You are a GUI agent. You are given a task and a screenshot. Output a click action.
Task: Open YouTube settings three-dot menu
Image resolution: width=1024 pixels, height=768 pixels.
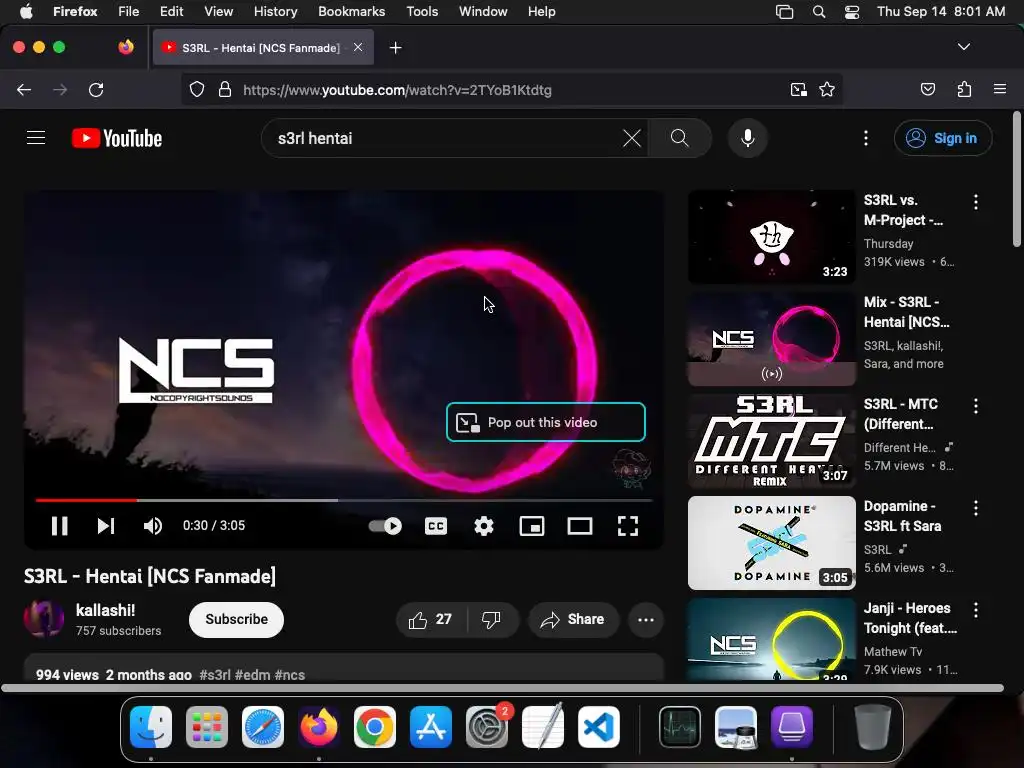(866, 138)
